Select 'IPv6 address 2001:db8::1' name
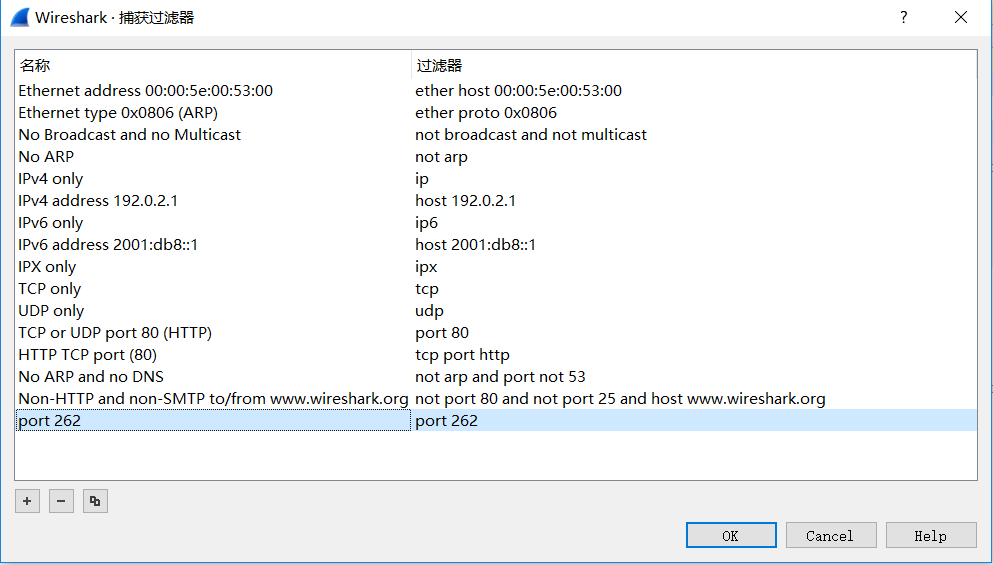 108,244
